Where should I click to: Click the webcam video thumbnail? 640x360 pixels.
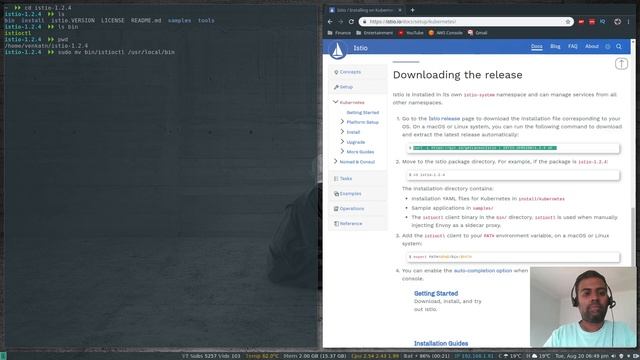[x=583, y=307]
